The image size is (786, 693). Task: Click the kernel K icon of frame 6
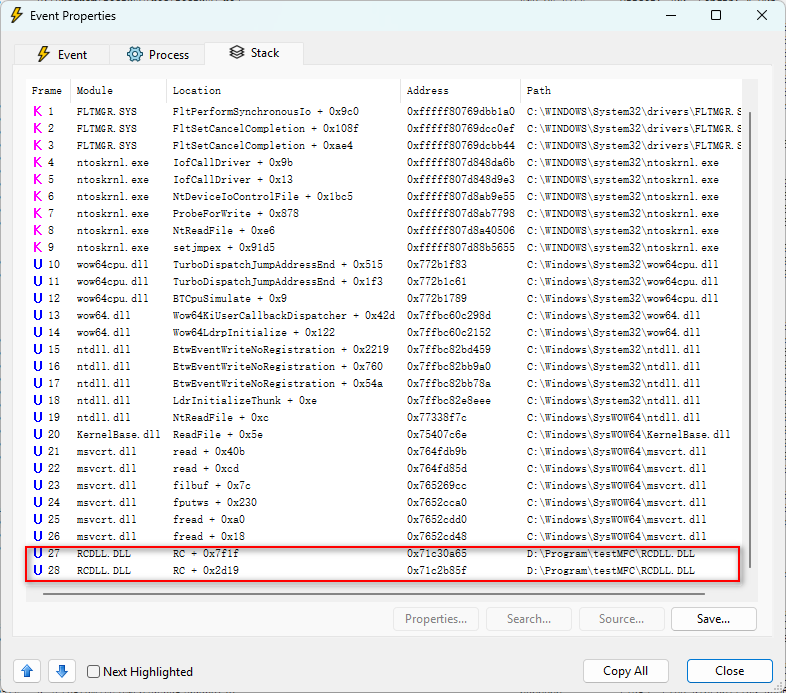click(x=38, y=197)
